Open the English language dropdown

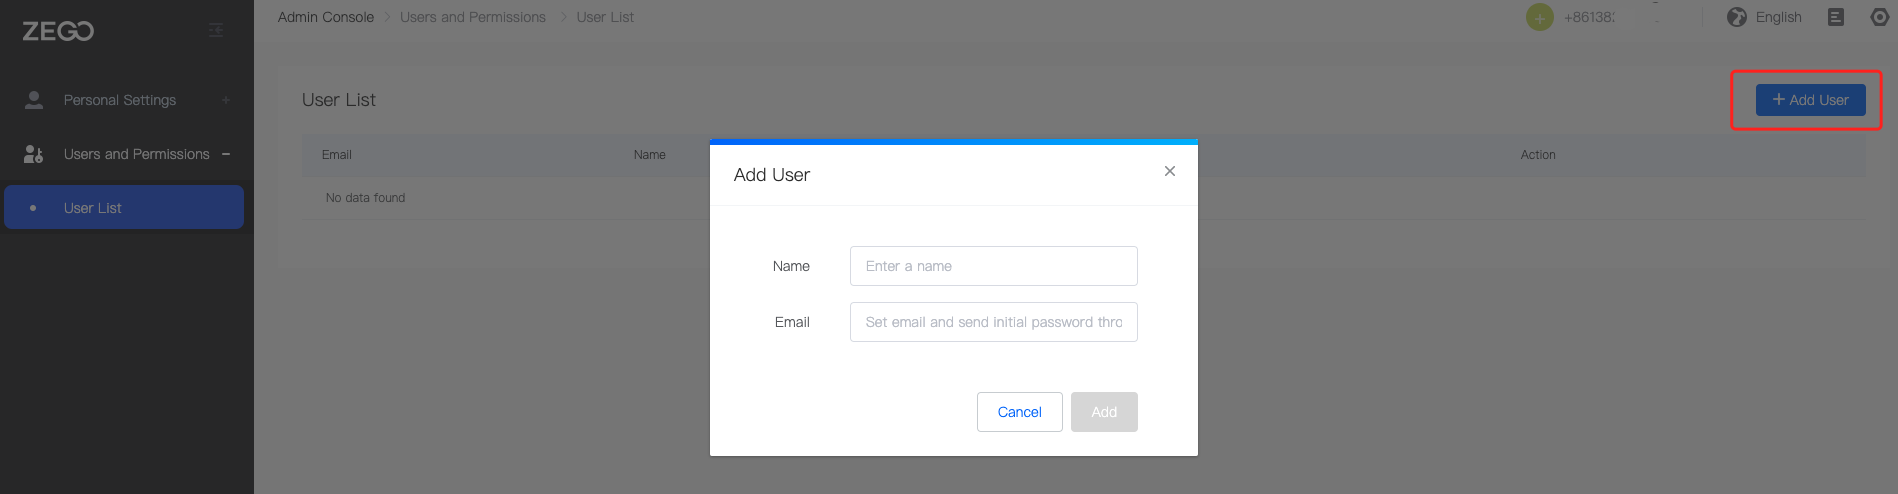pyautogui.click(x=1778, y=17)
